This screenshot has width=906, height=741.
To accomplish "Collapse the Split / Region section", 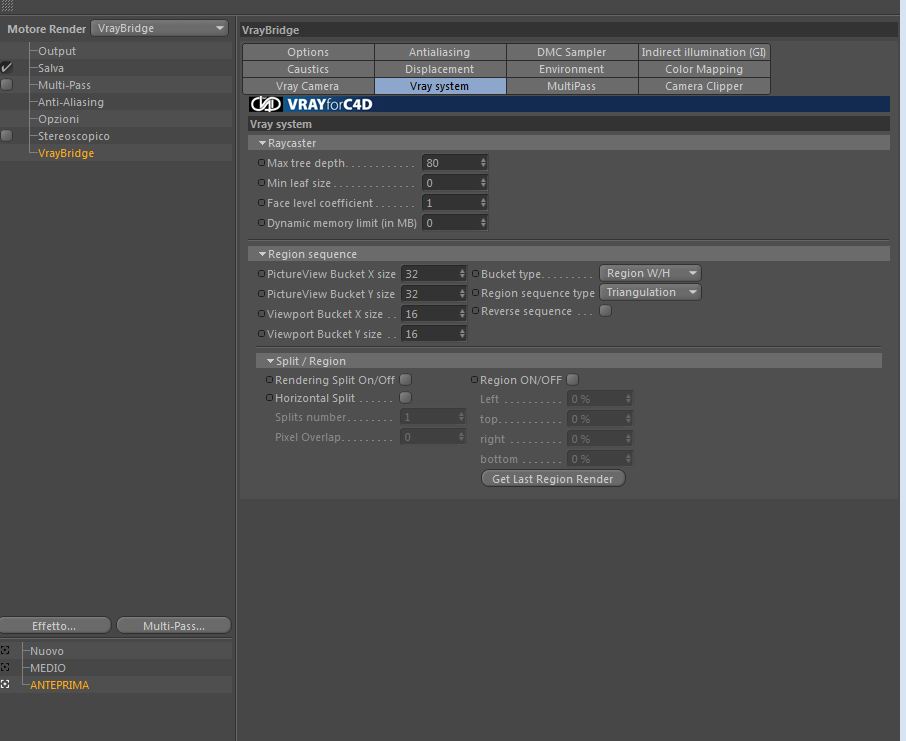I will coord(270,361).
